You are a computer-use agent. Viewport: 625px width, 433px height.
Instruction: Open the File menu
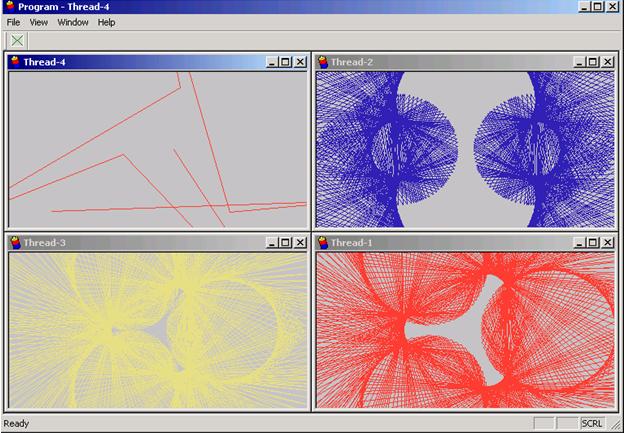13,23
